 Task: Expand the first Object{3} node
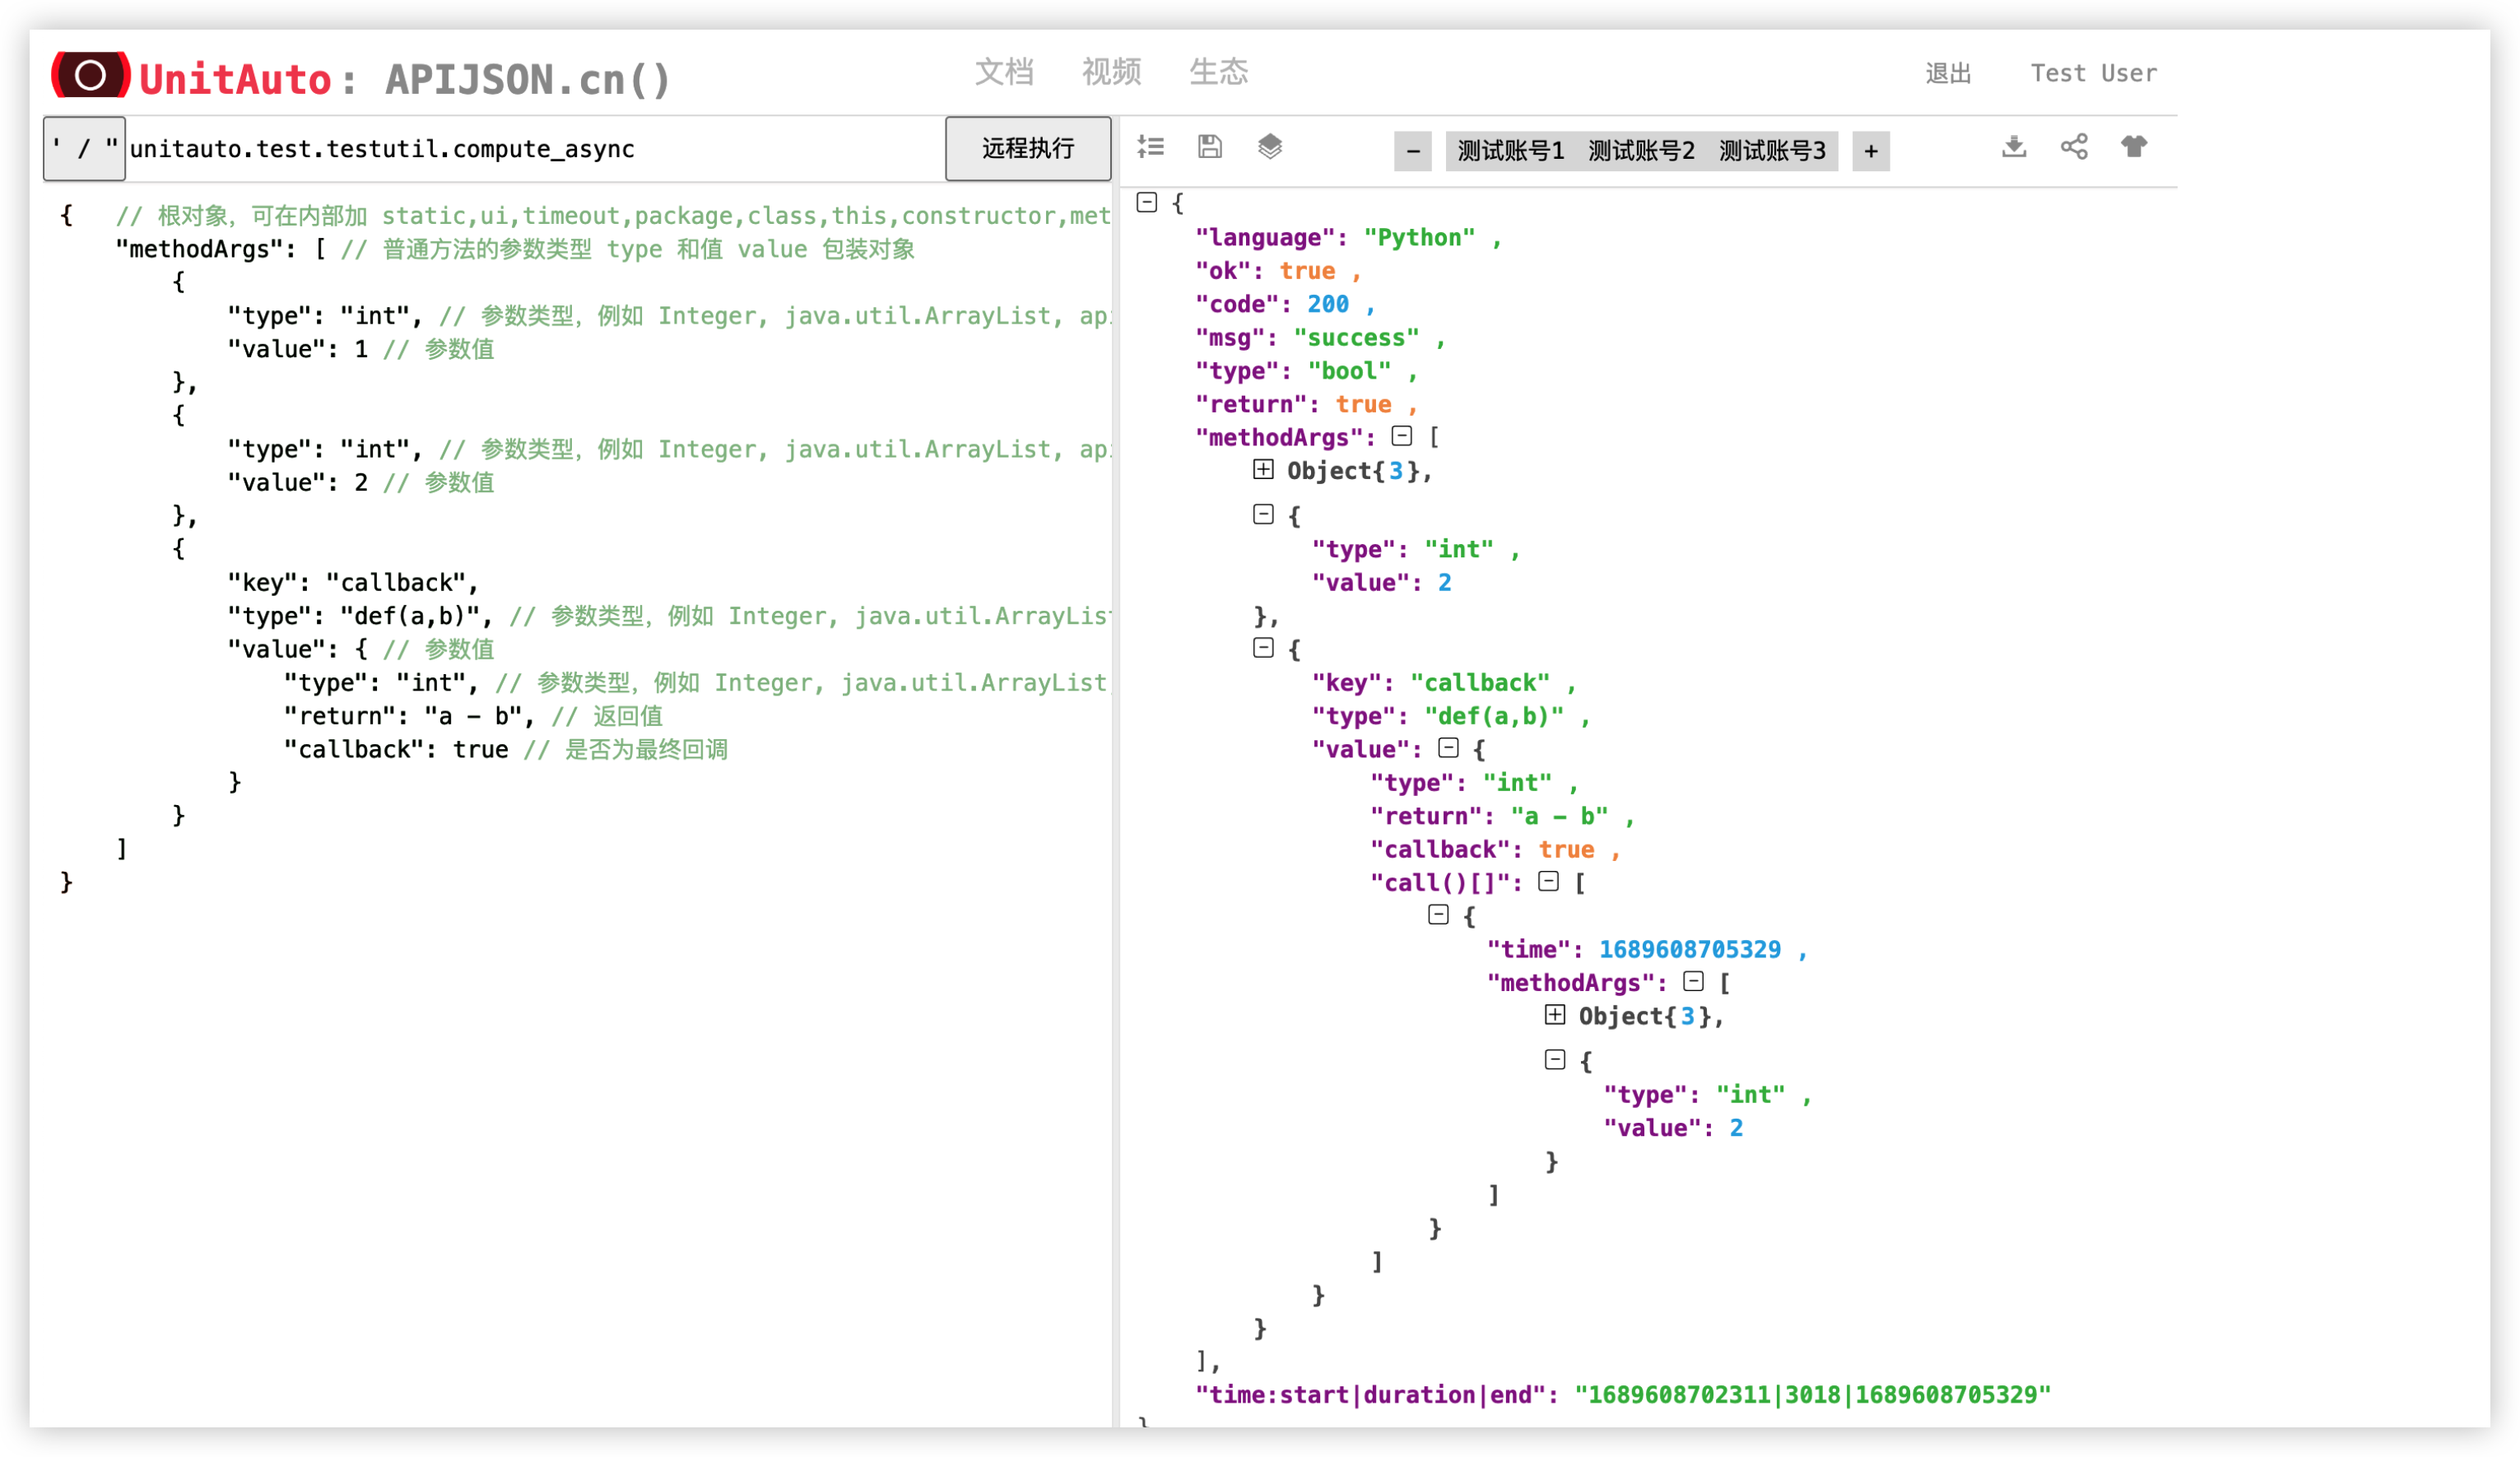coord(1264,469)
